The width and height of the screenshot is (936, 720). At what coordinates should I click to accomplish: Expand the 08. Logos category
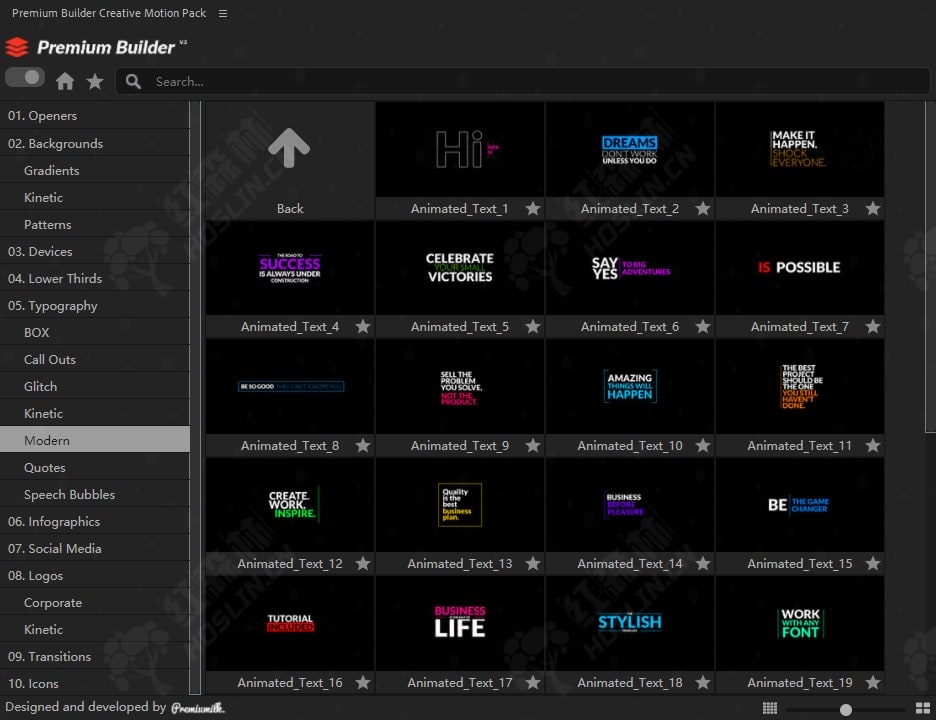click(x=95, y=576)
